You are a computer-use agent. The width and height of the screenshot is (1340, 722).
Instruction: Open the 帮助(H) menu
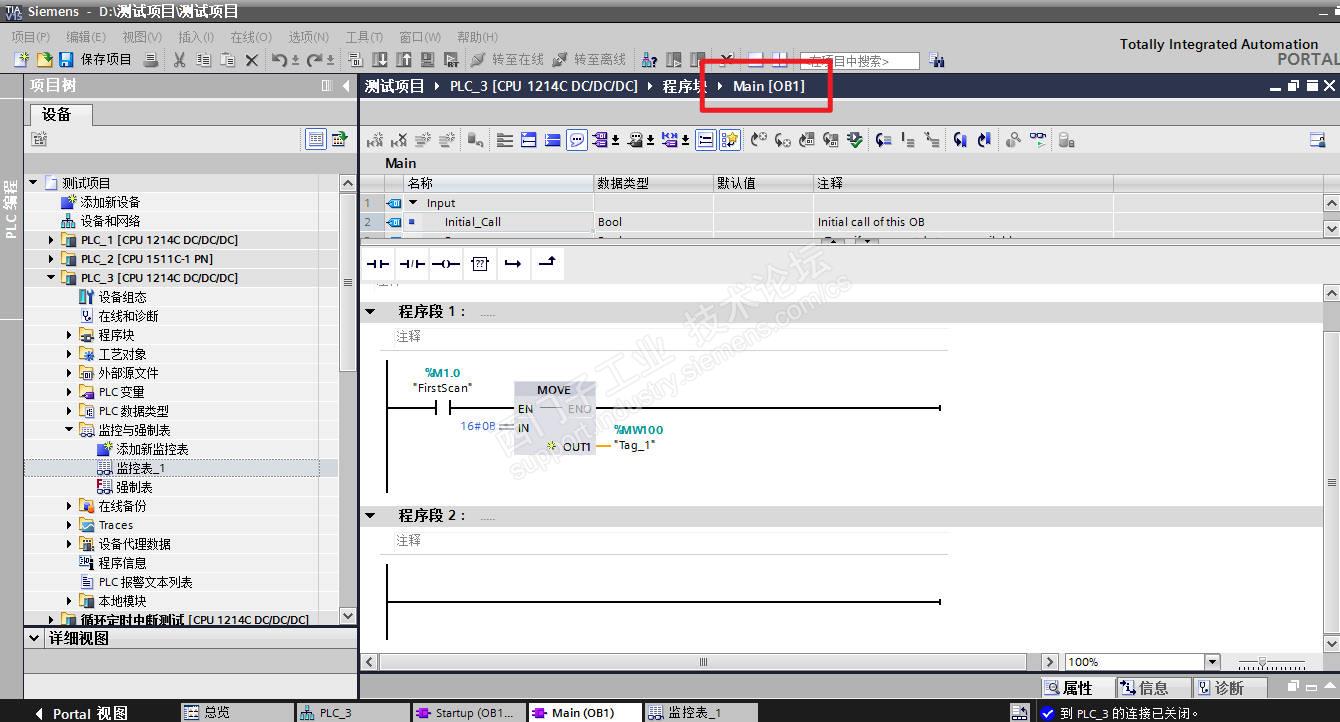coord(477,37)
